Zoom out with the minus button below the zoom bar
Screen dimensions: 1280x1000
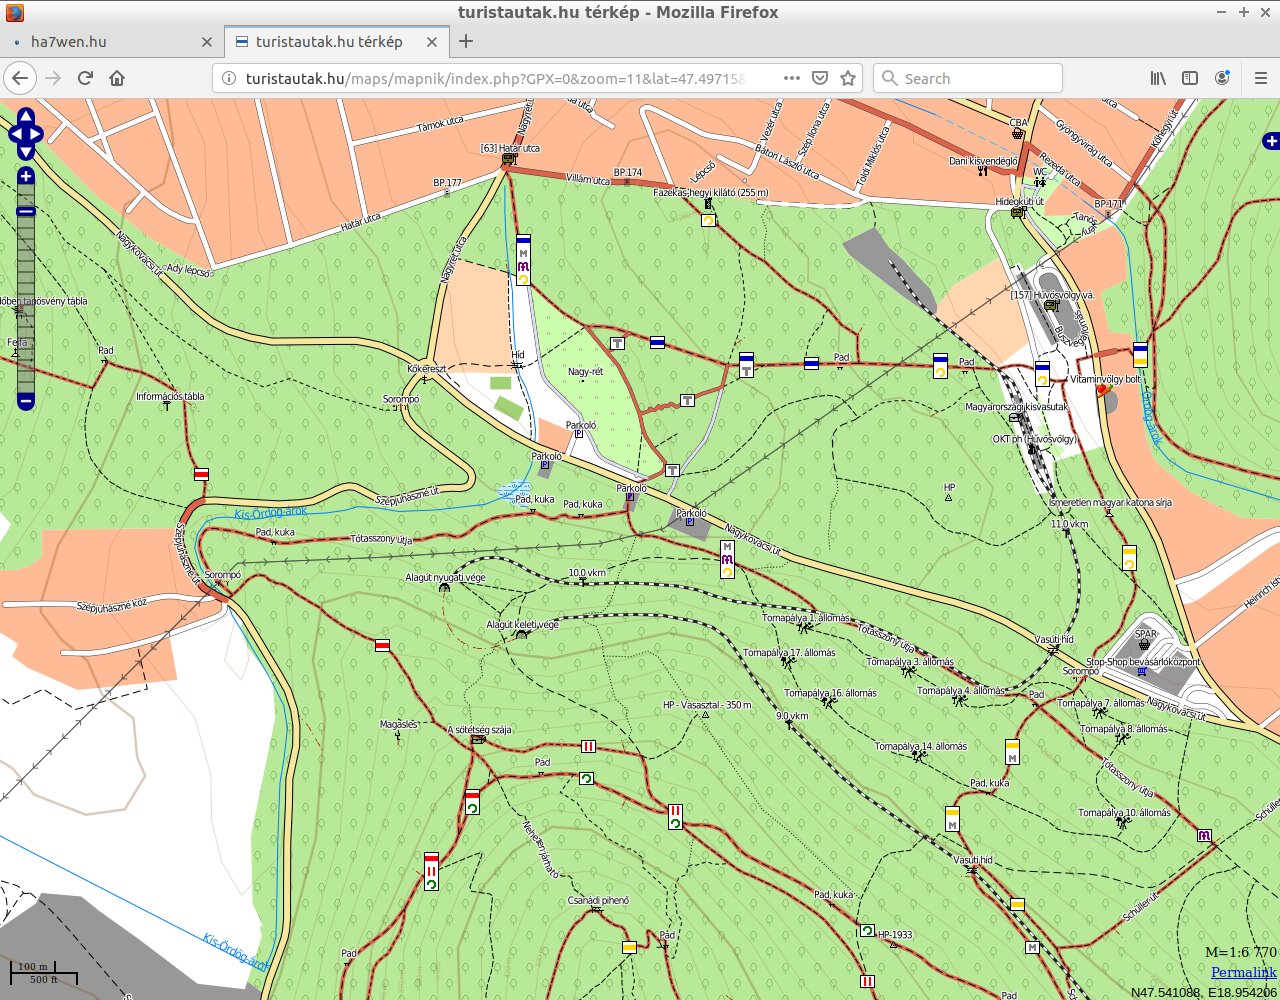[26, 401]
